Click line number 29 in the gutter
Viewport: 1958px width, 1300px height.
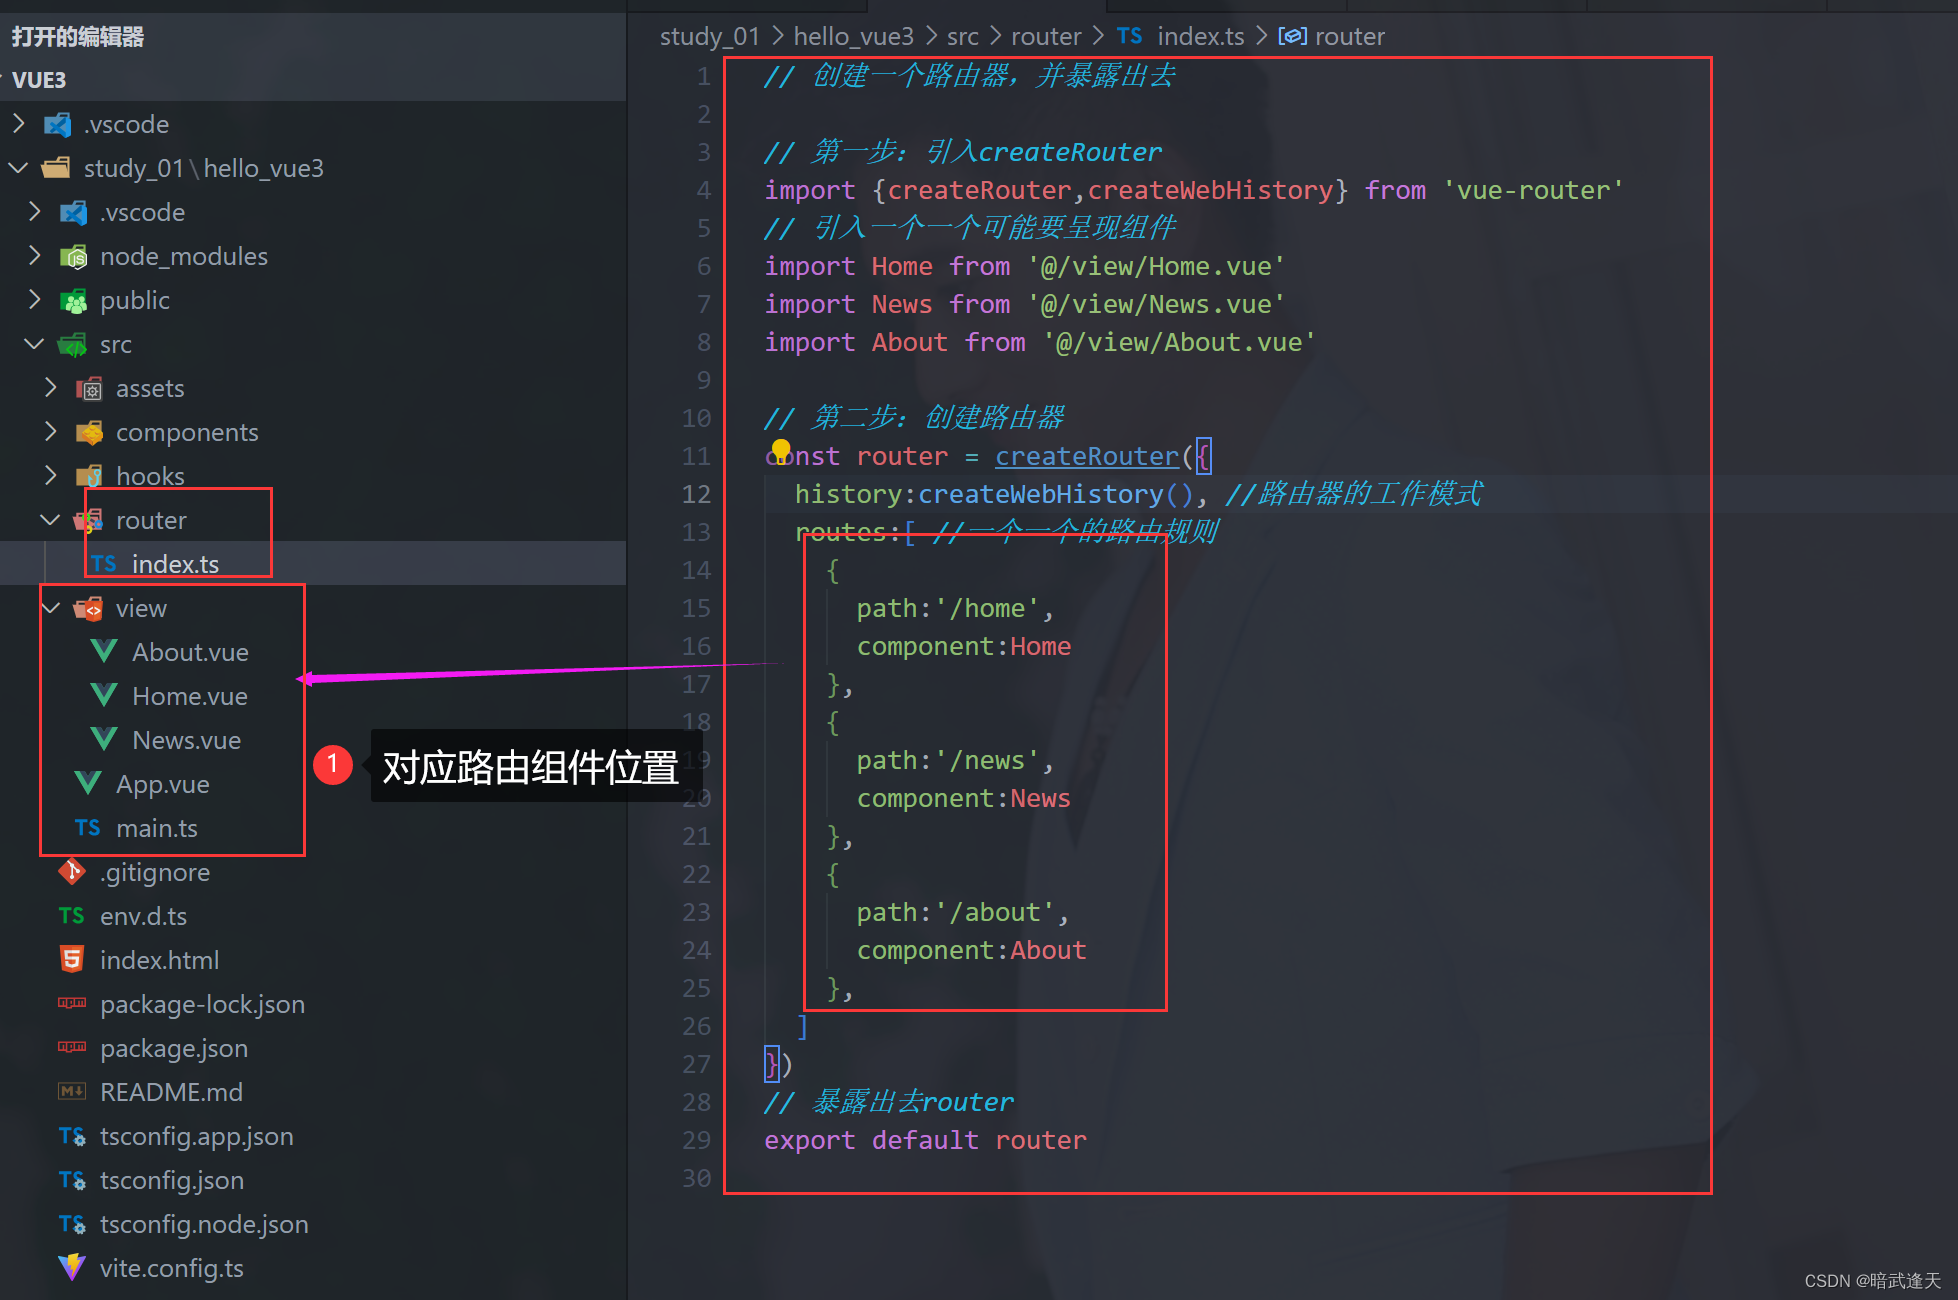(697, 1140)
